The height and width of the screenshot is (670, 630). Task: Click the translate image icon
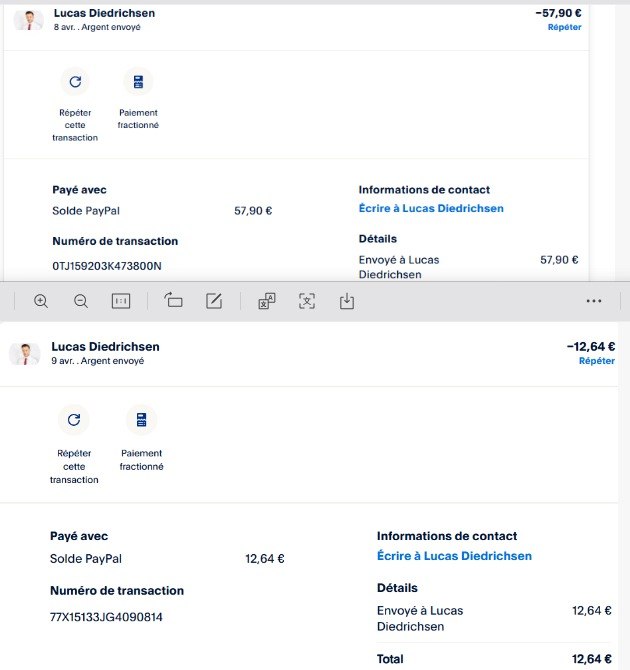tap(267, 301)
